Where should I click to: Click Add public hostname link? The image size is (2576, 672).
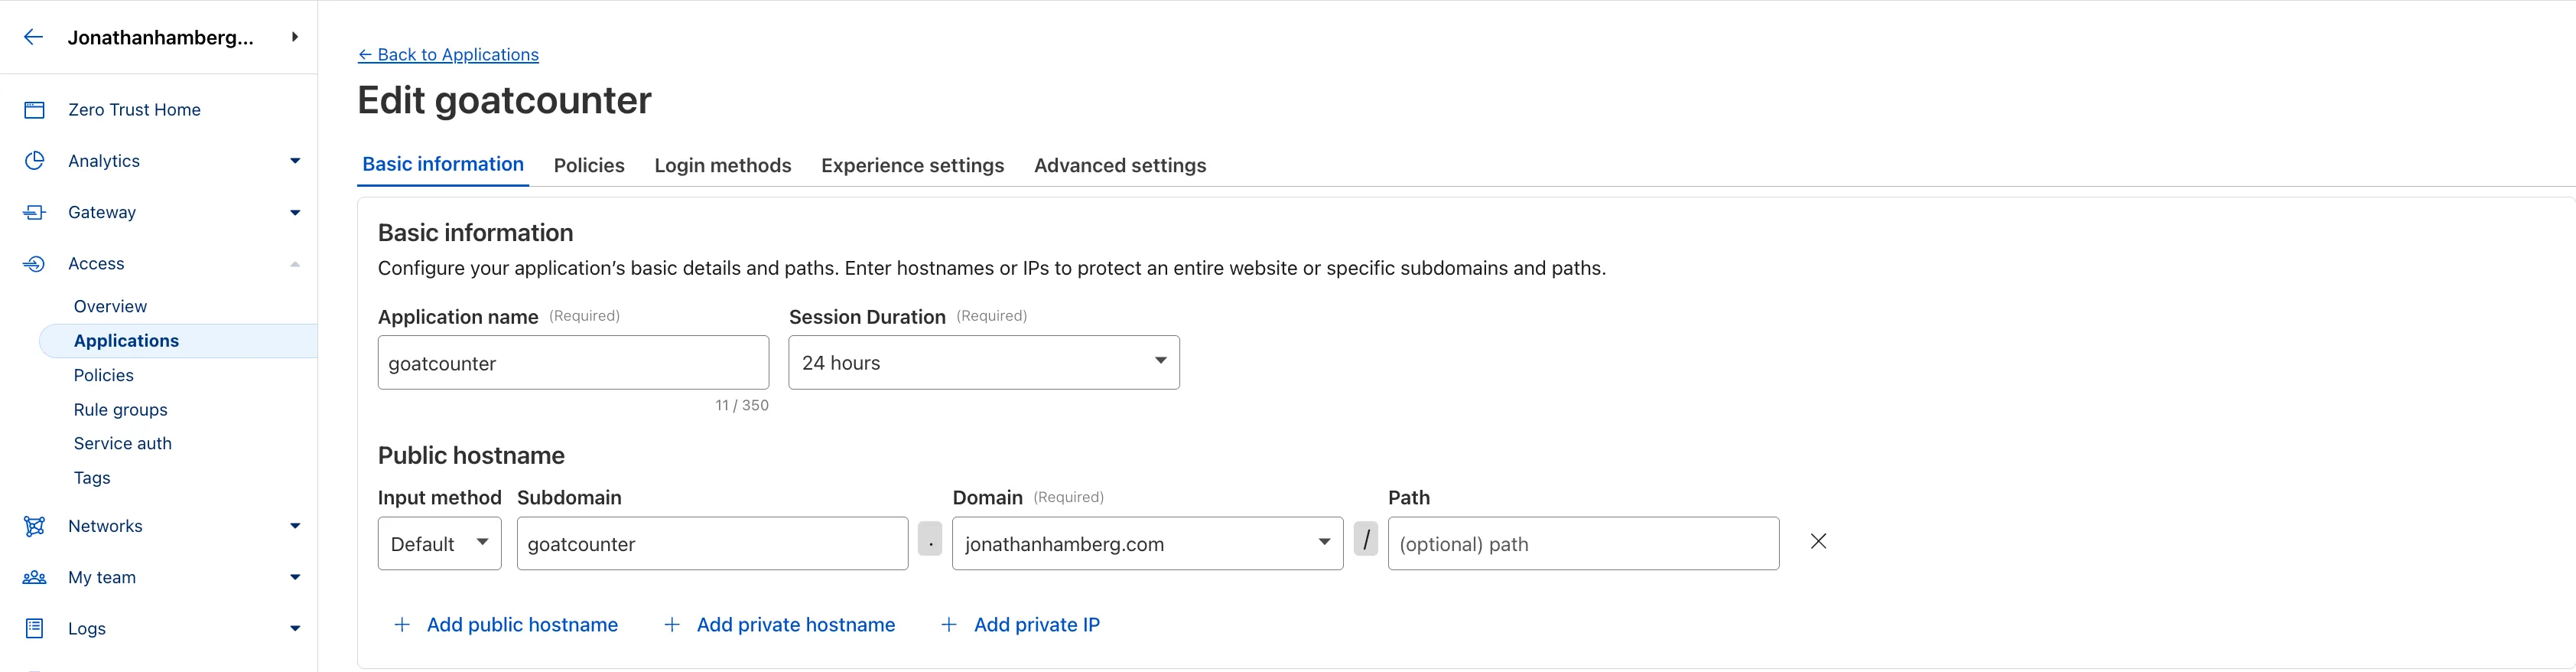(522, 625)
